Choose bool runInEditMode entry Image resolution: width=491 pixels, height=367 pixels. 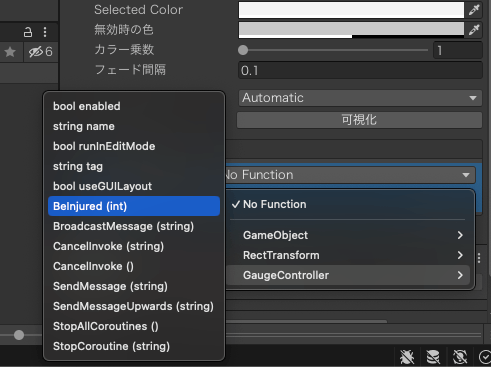coord(134,146)
